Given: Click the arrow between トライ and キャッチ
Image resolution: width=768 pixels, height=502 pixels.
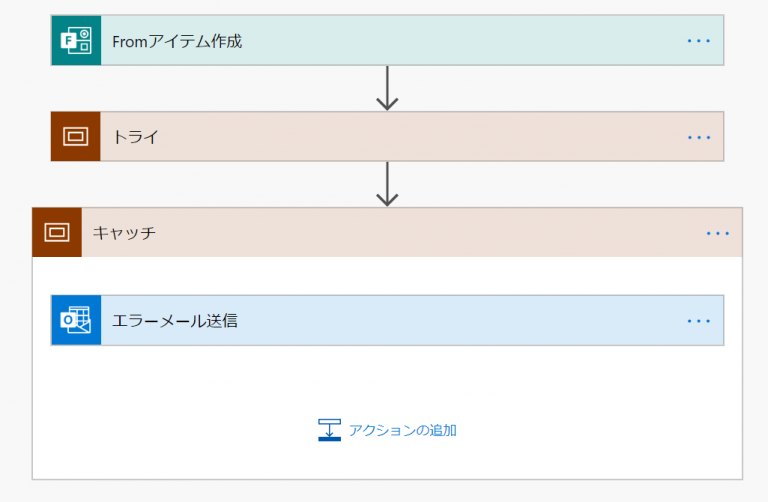Looking at the screenshot, I should click(x=387, y=183).
